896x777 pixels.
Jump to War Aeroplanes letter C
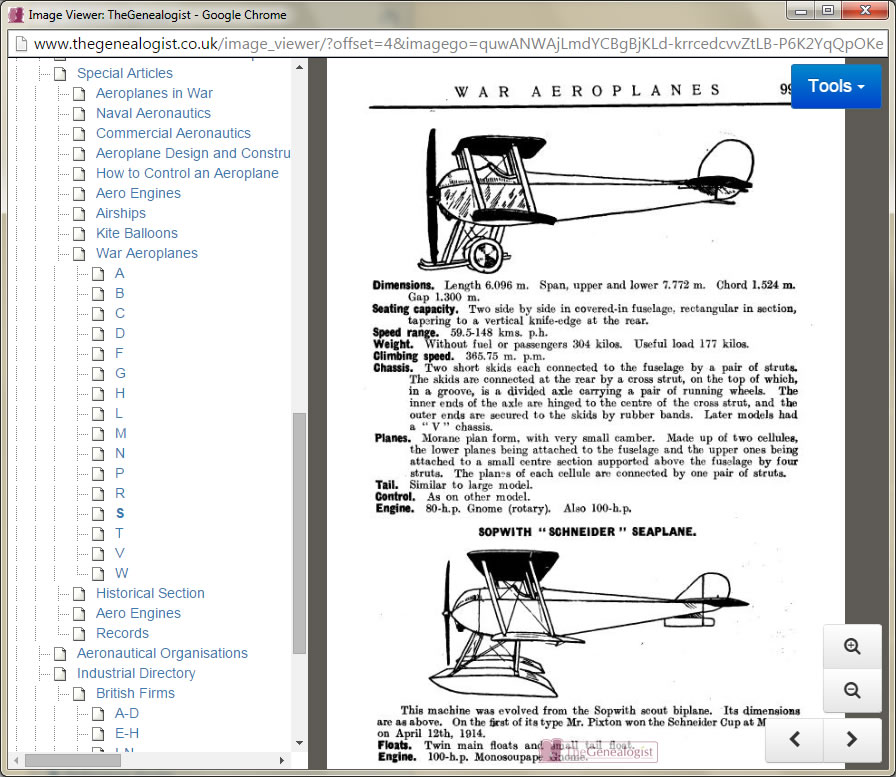119,313
